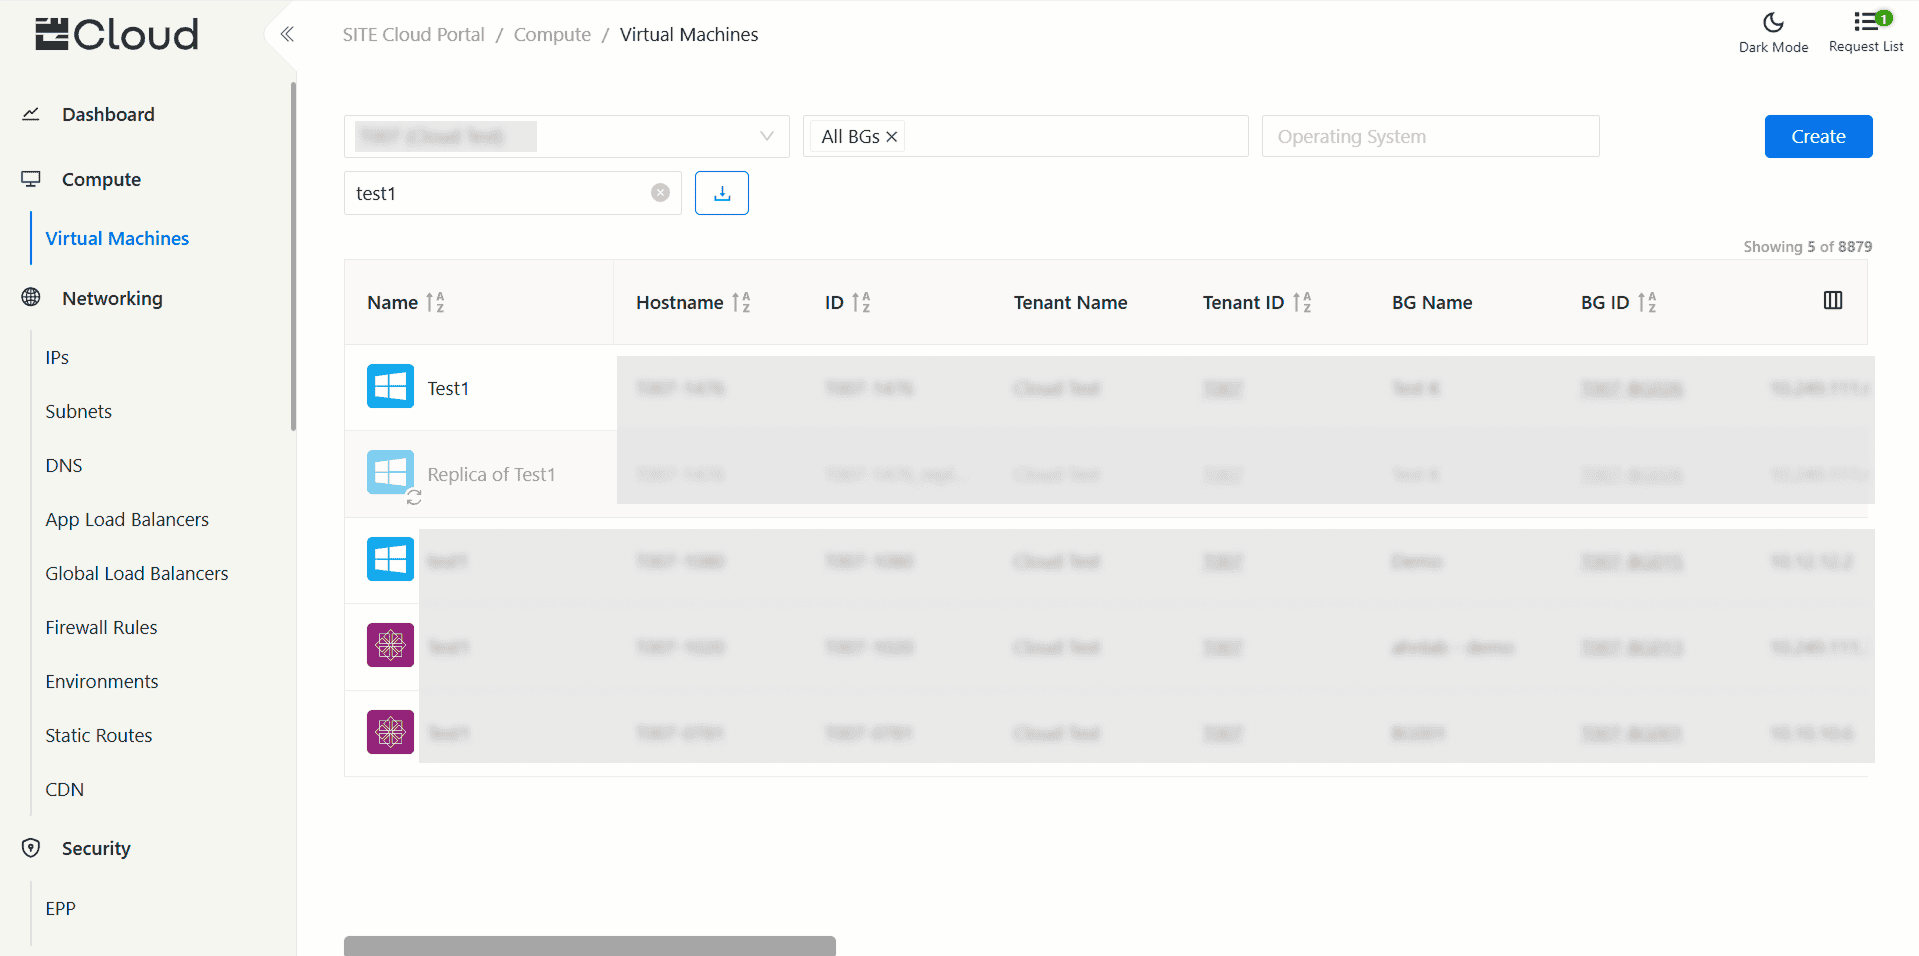This screenshot has width=1919, height=956.
Task: Click the horizontal scrollbar at bottom
Action: (x=589, y=945)
